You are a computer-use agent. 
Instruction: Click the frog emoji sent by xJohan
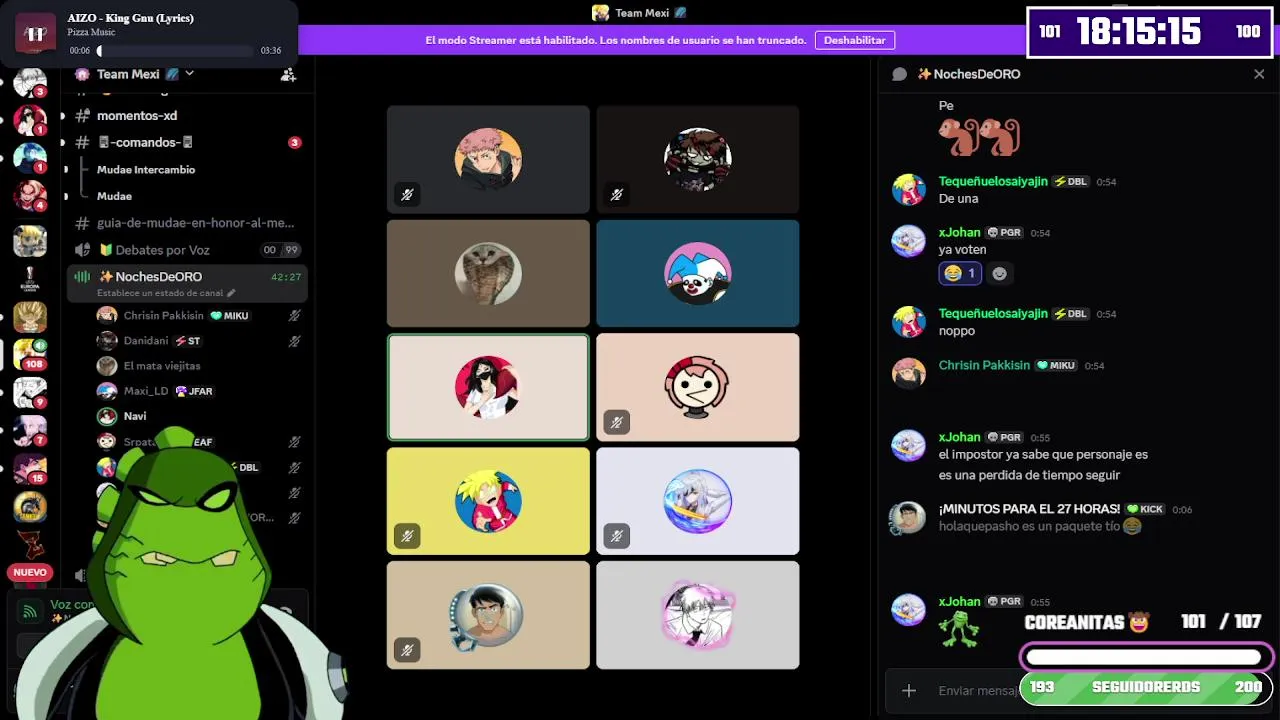pyautogui.click(x=958, y=629)
